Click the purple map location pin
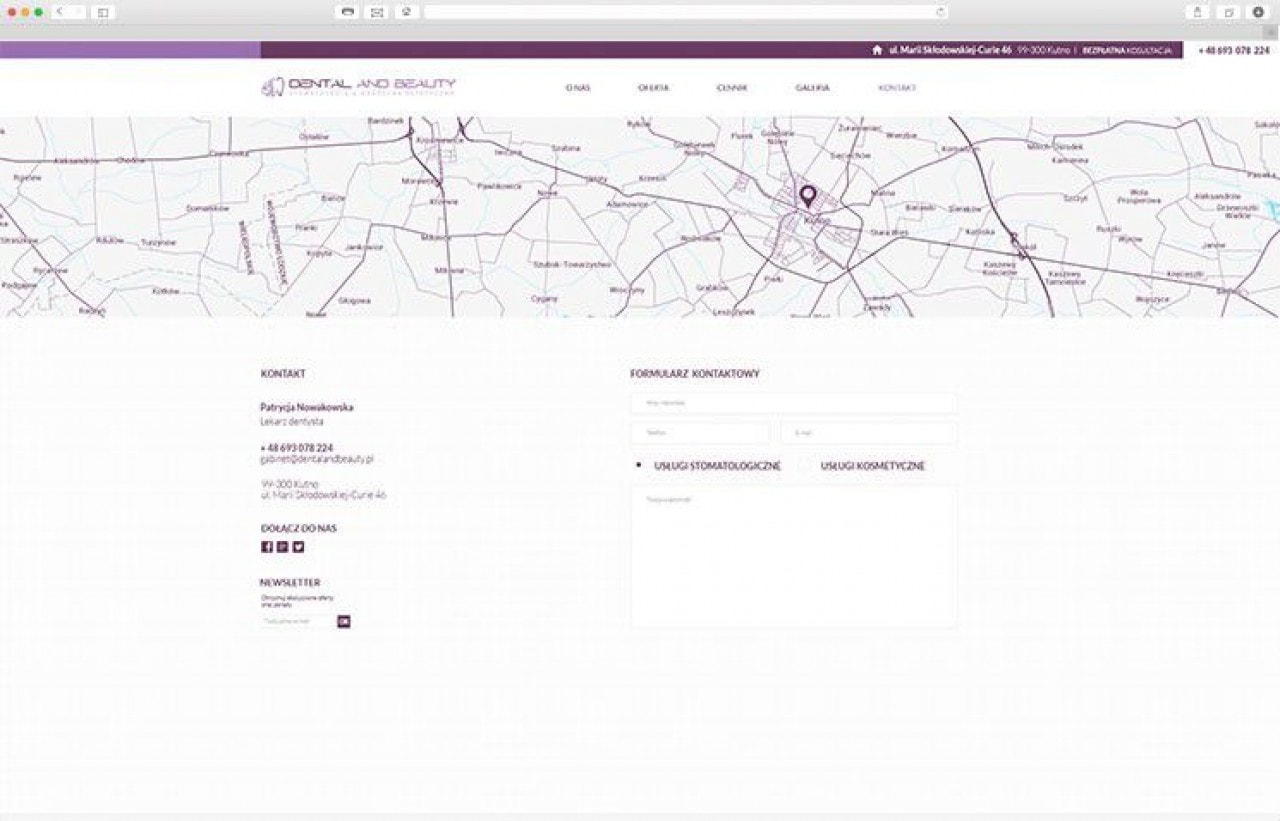The width and height of the screenshot is (1280, 821). tap(808, 196)
